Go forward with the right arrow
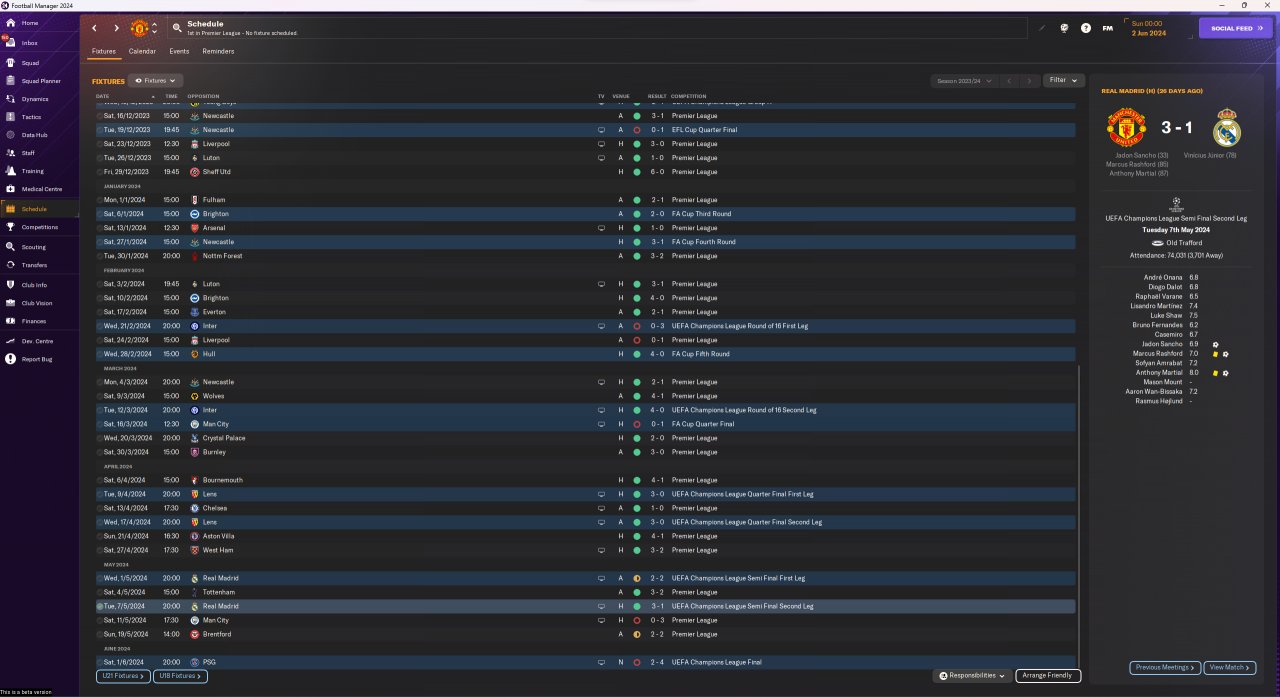The width and height of the screenshot is (1280, 697). [x=116, y=28]
